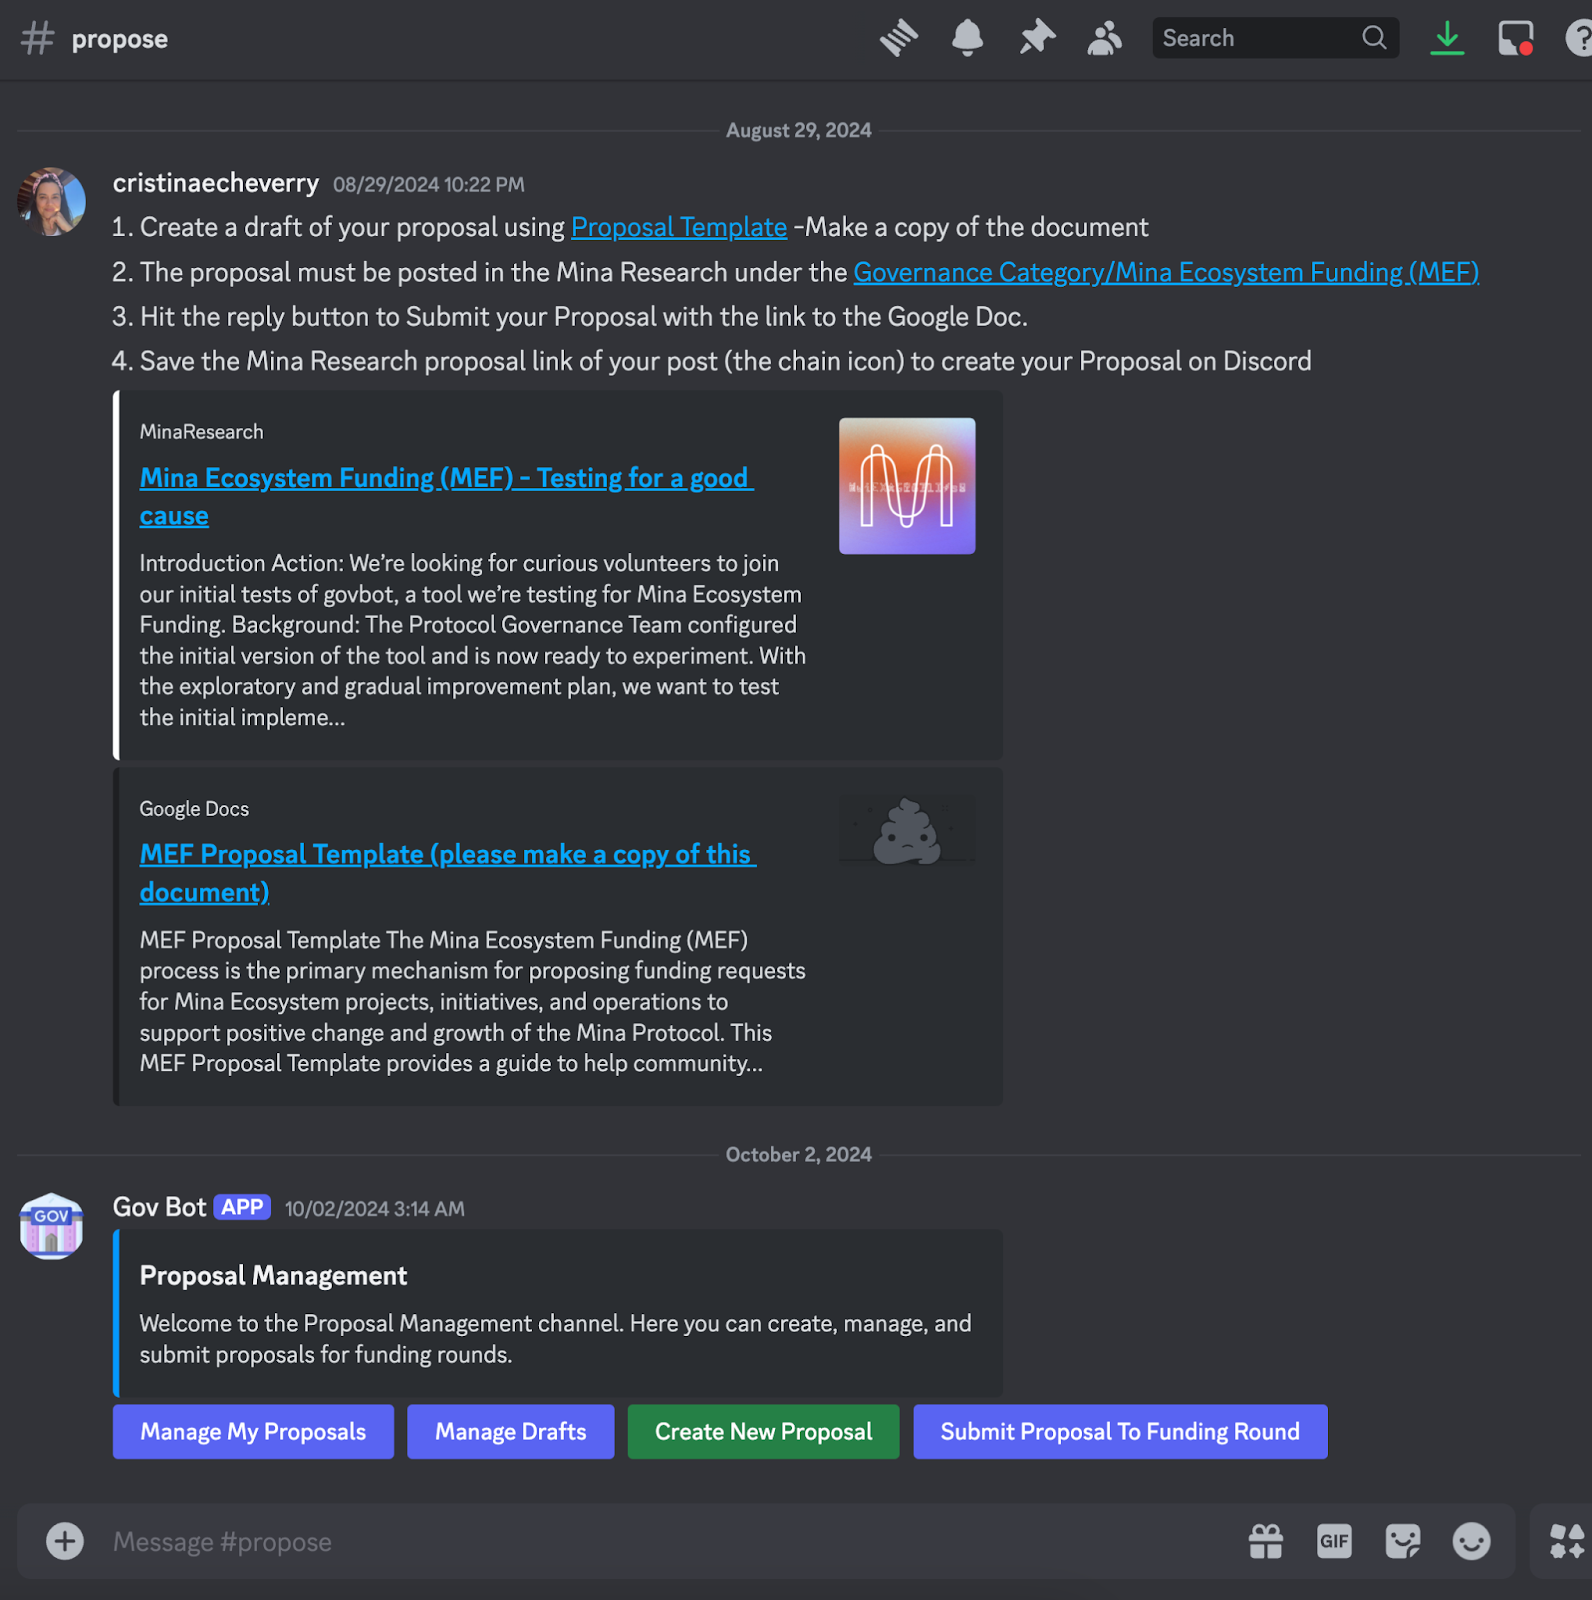Viewport: 1592px width, 1600px height.
Task: Click the plus attachment button
Action: pyautogui.click(x=65, y=1541)
